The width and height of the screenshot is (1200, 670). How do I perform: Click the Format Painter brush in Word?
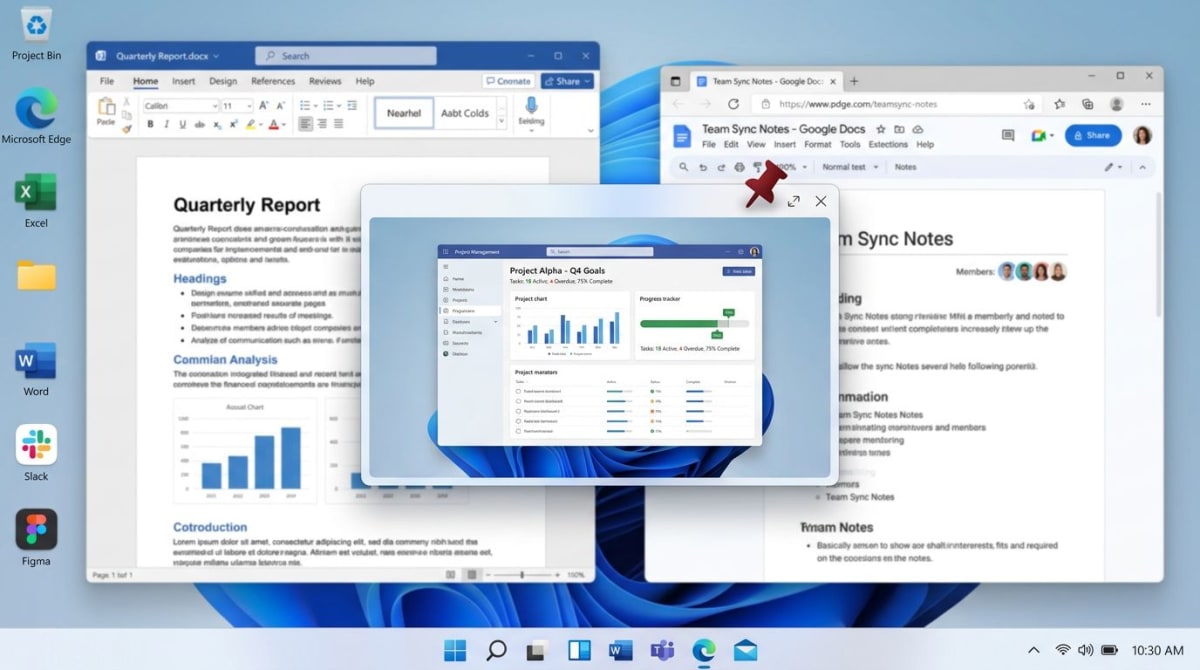pyautogui.click(x=127, y=129)
